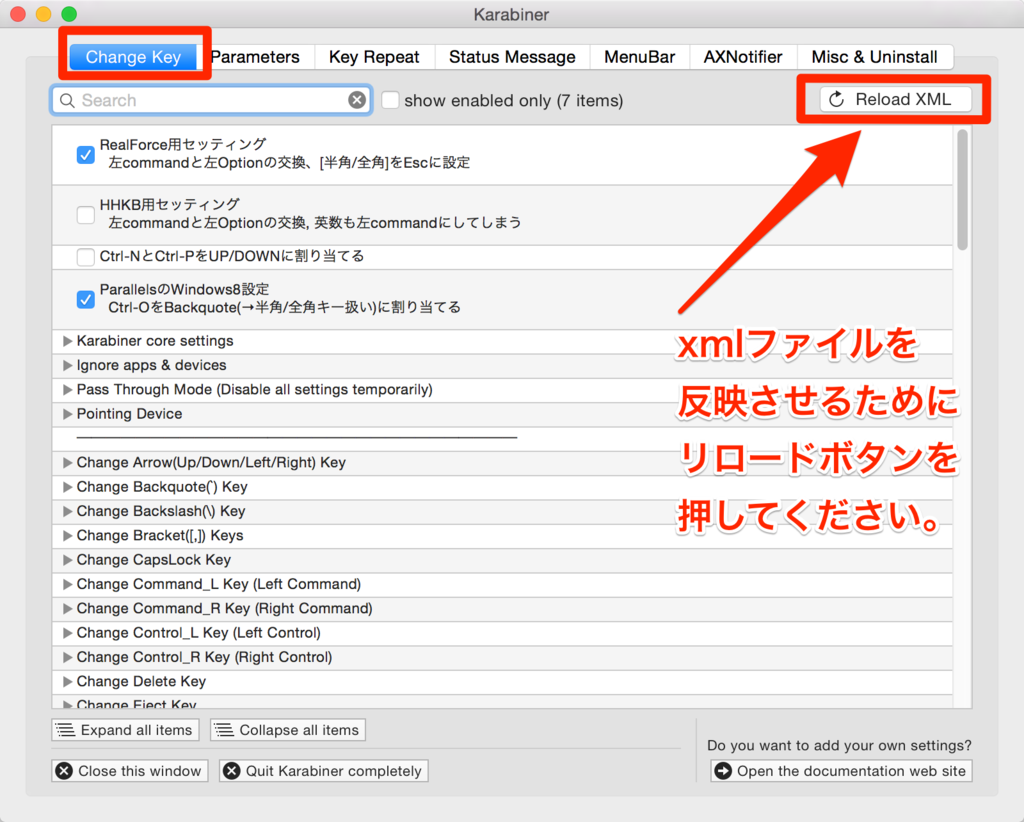
Task: Expand Change Control_R Key (Right Control)
Action: point(67,657)
